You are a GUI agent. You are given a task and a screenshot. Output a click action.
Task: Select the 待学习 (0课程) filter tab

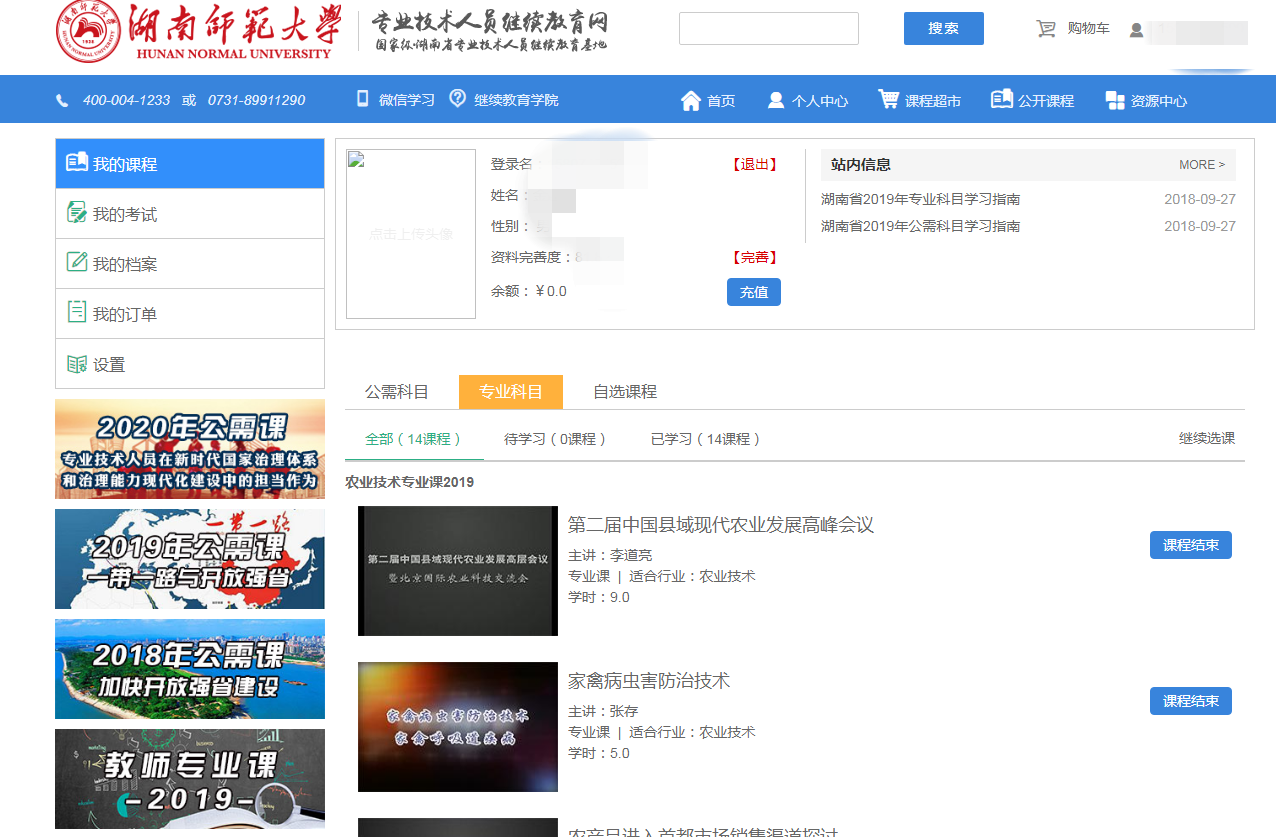point(555,439)
